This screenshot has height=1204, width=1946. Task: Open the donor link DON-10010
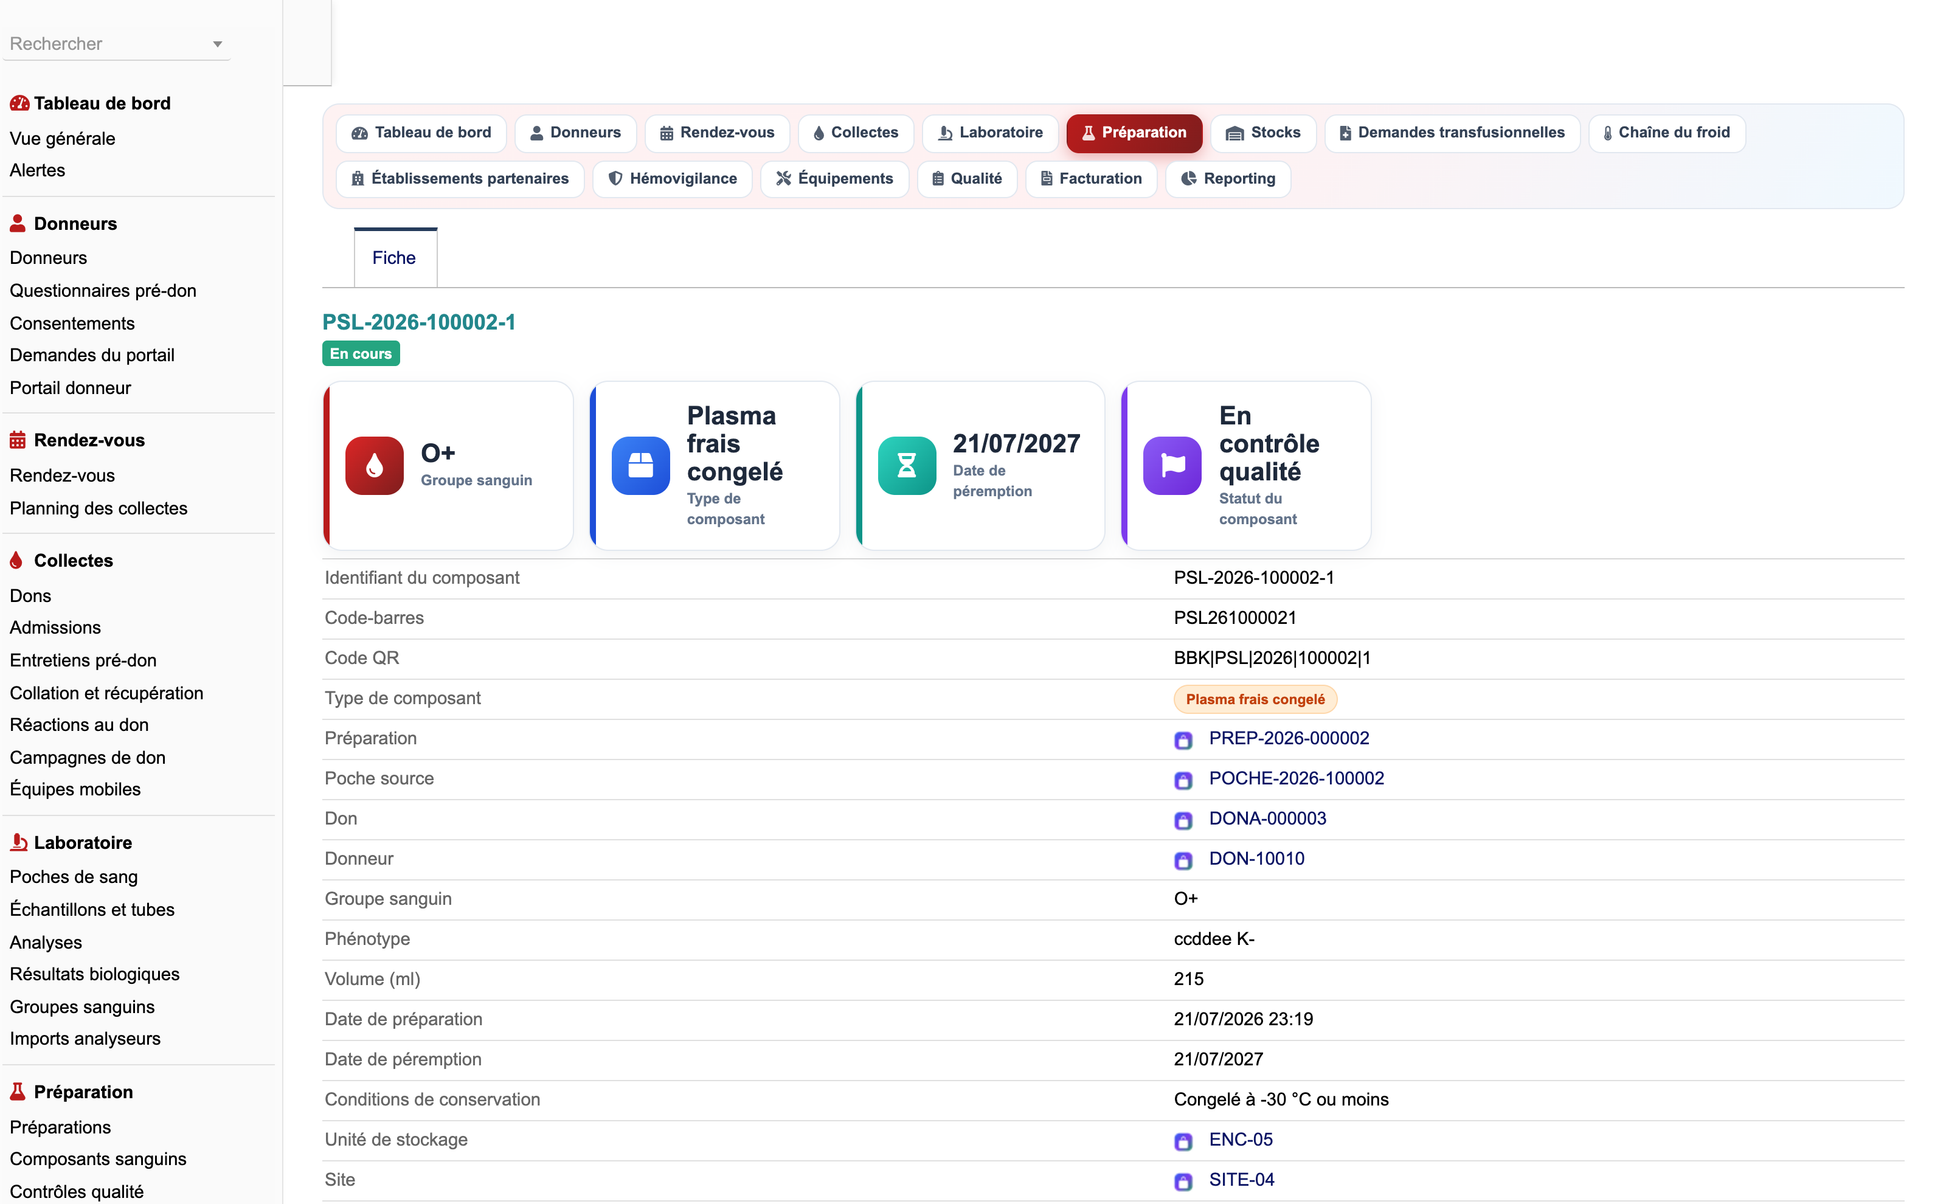(1256, 858)
